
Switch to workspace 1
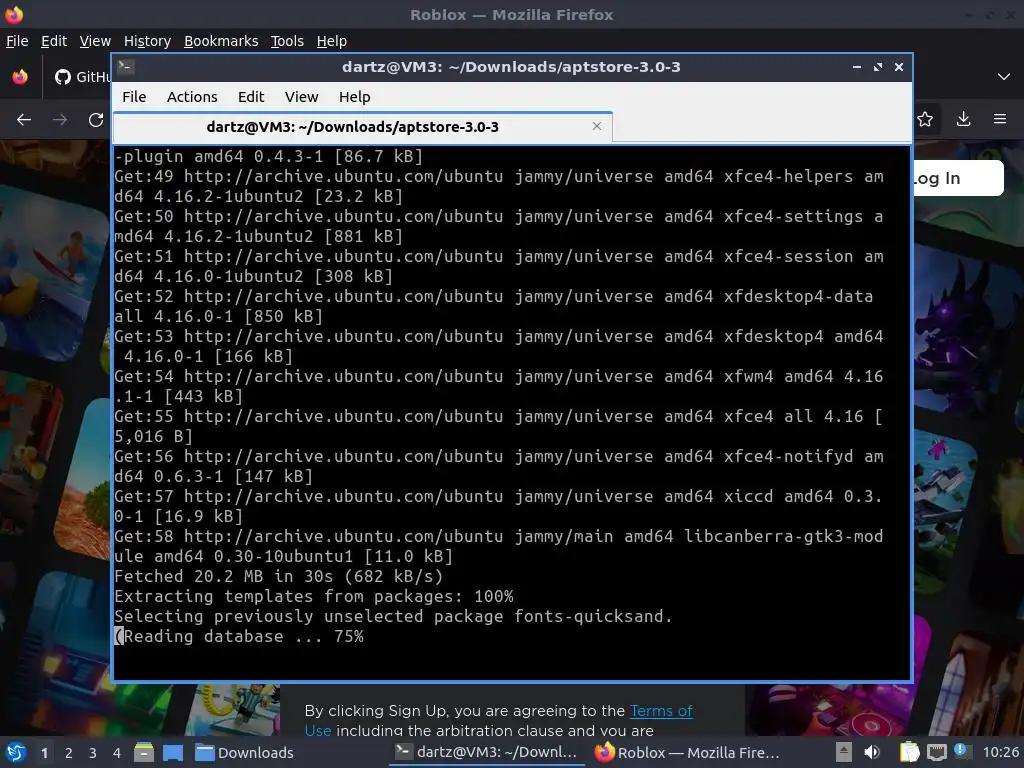coord(44,753)
